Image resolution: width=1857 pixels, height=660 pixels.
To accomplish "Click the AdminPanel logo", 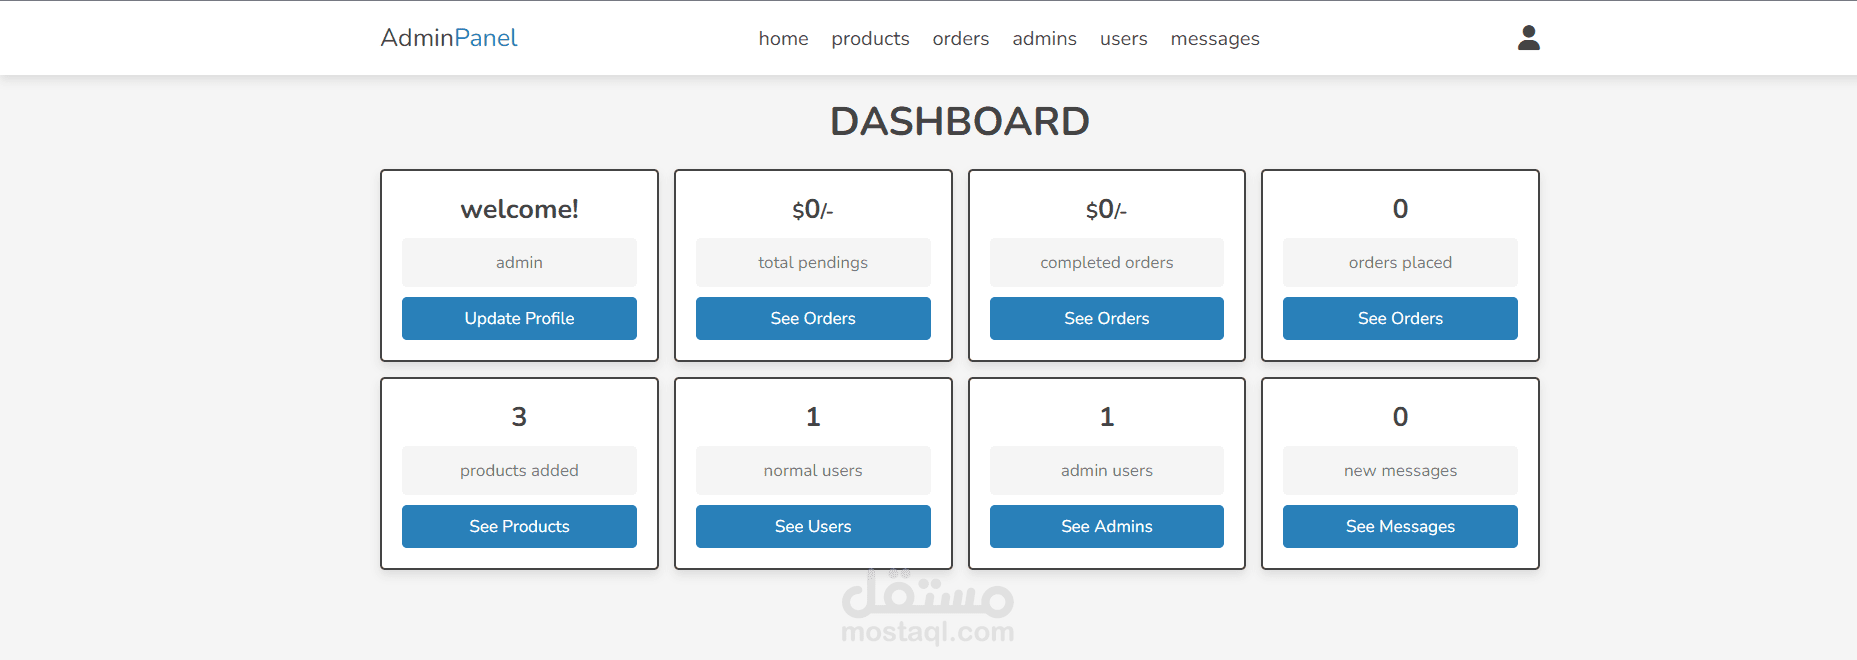I will point(449,38).
